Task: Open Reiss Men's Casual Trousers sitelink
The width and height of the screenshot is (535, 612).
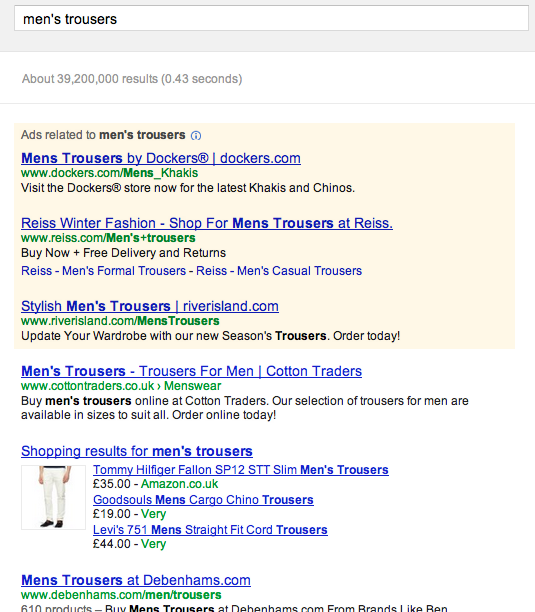Action: pyautogui.click(x=279, y=270)
